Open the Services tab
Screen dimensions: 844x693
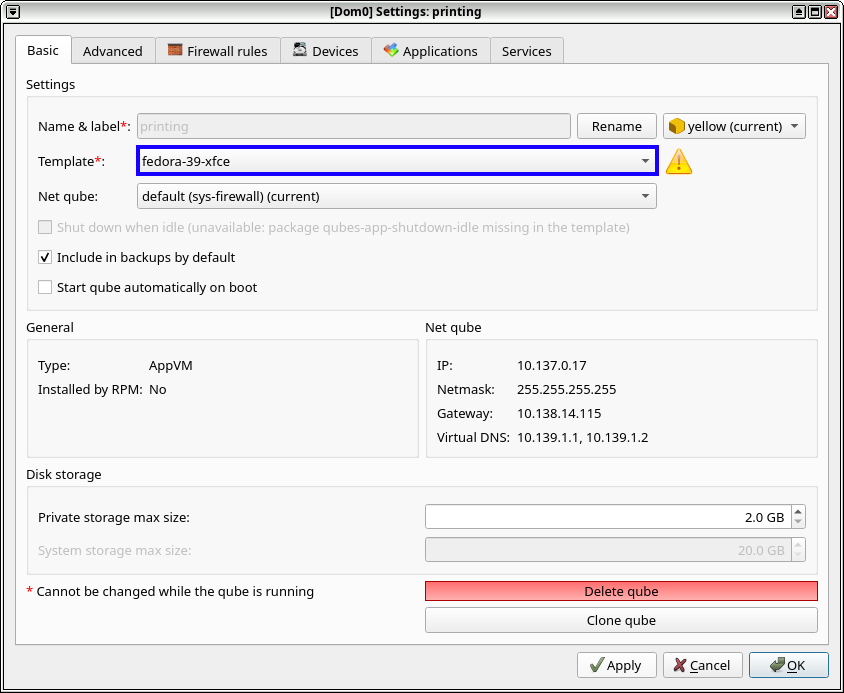point(526,51)
